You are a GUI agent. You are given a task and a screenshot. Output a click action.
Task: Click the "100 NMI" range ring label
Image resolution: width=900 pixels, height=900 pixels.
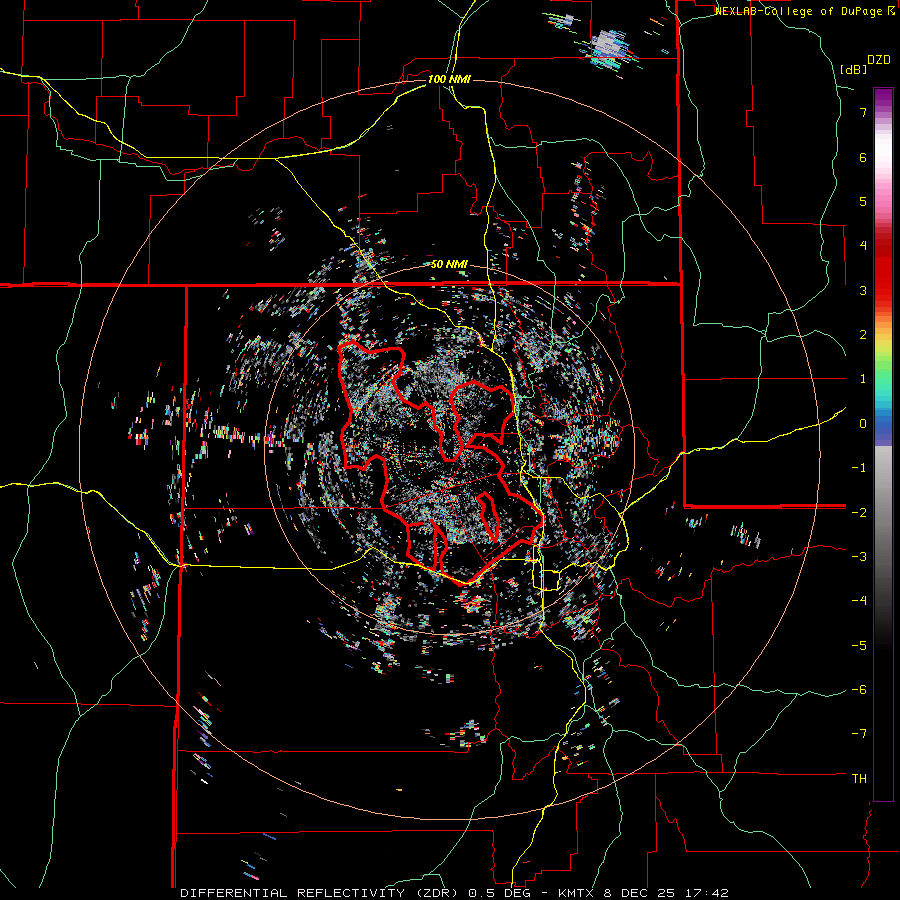(x=449, y=79)
